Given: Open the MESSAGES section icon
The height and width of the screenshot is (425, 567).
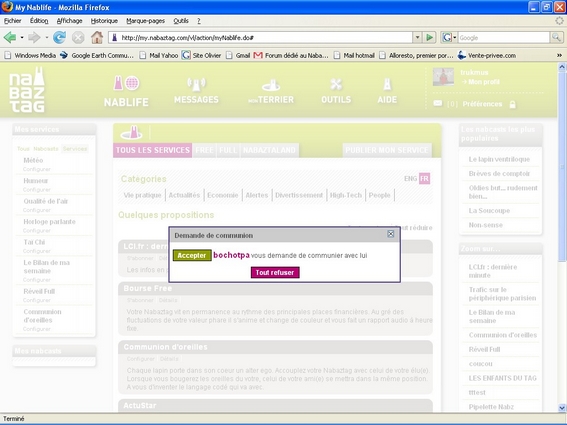Looking at the screenshot, I should pyautogui.click(x=196, y=85).
